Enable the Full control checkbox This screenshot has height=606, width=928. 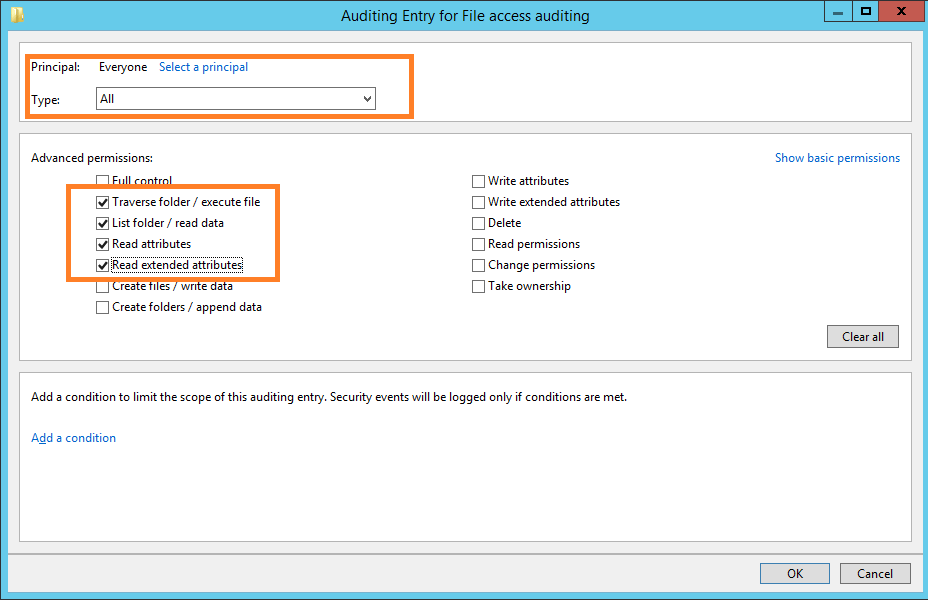[102, 180]
